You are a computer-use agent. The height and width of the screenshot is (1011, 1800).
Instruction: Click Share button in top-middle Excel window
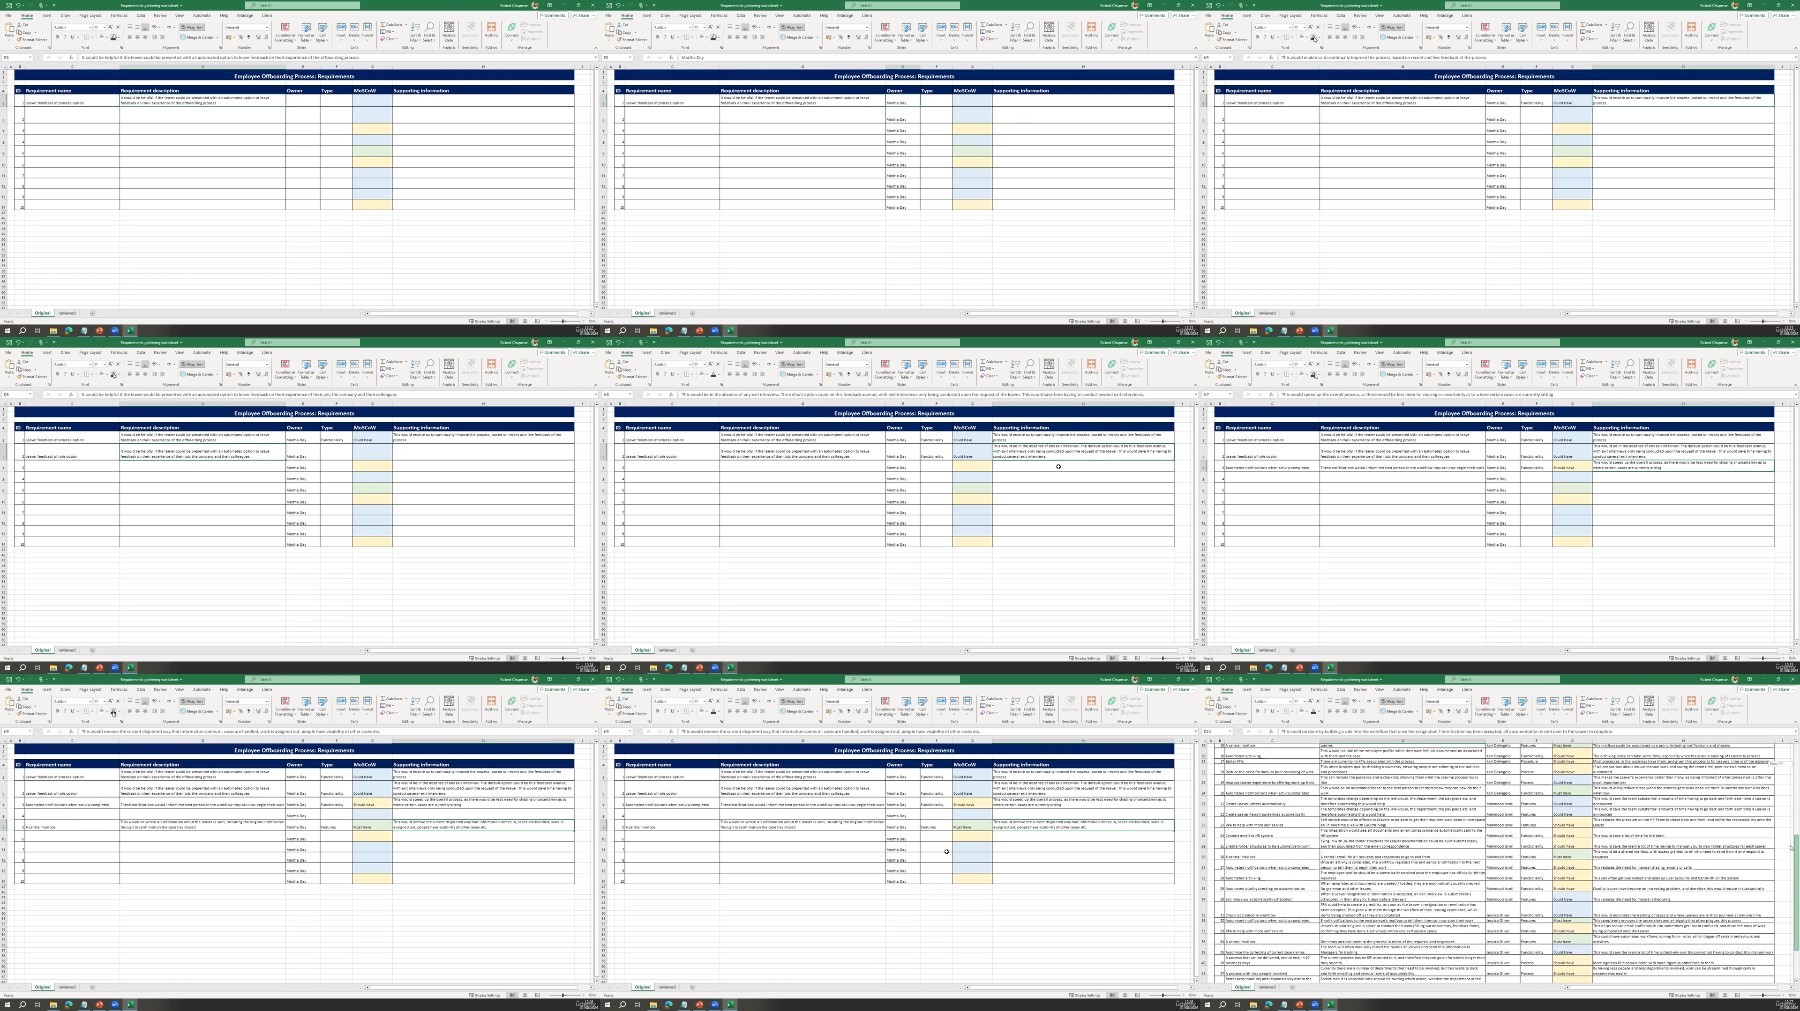point(1182,15)
